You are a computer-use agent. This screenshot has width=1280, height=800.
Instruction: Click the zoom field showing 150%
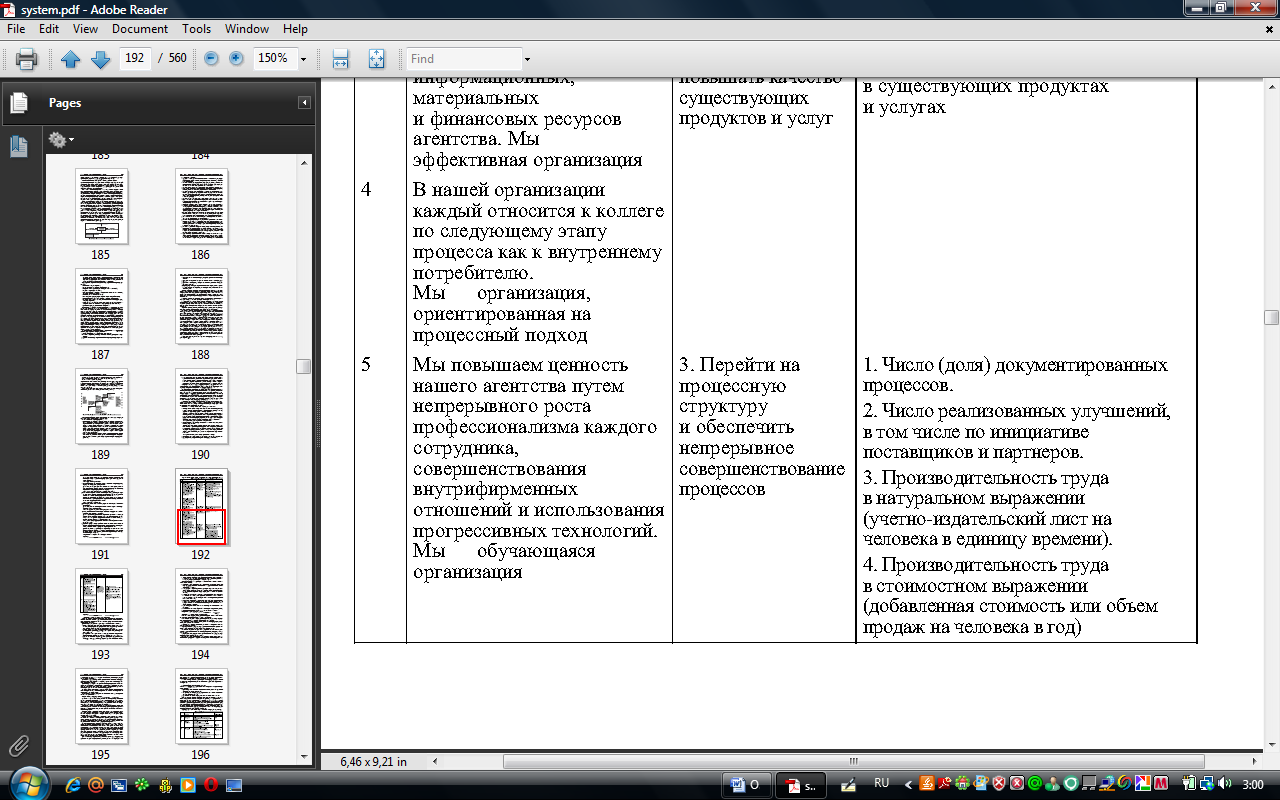(274, 58)
